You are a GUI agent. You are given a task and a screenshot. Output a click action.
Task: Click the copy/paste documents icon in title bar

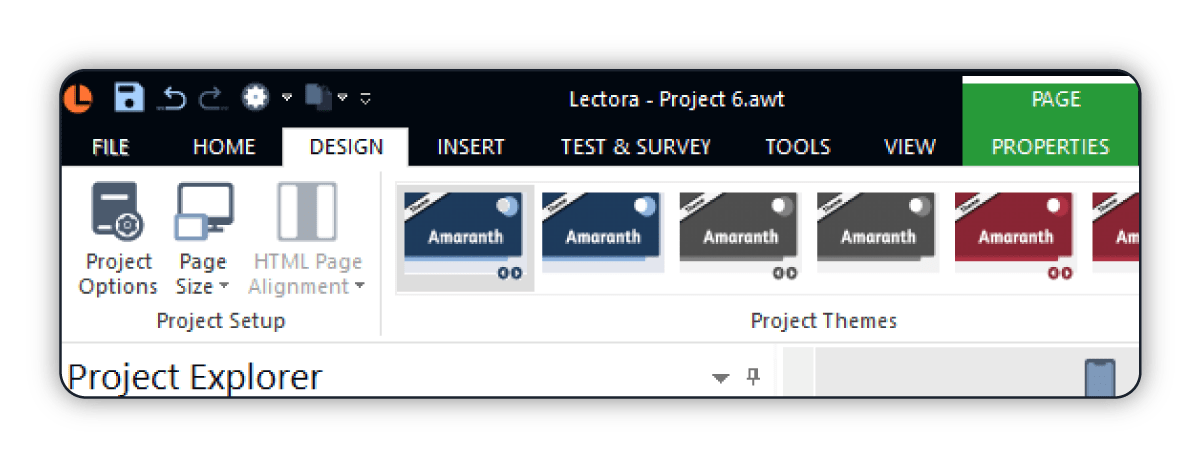(x=318, y=97)
